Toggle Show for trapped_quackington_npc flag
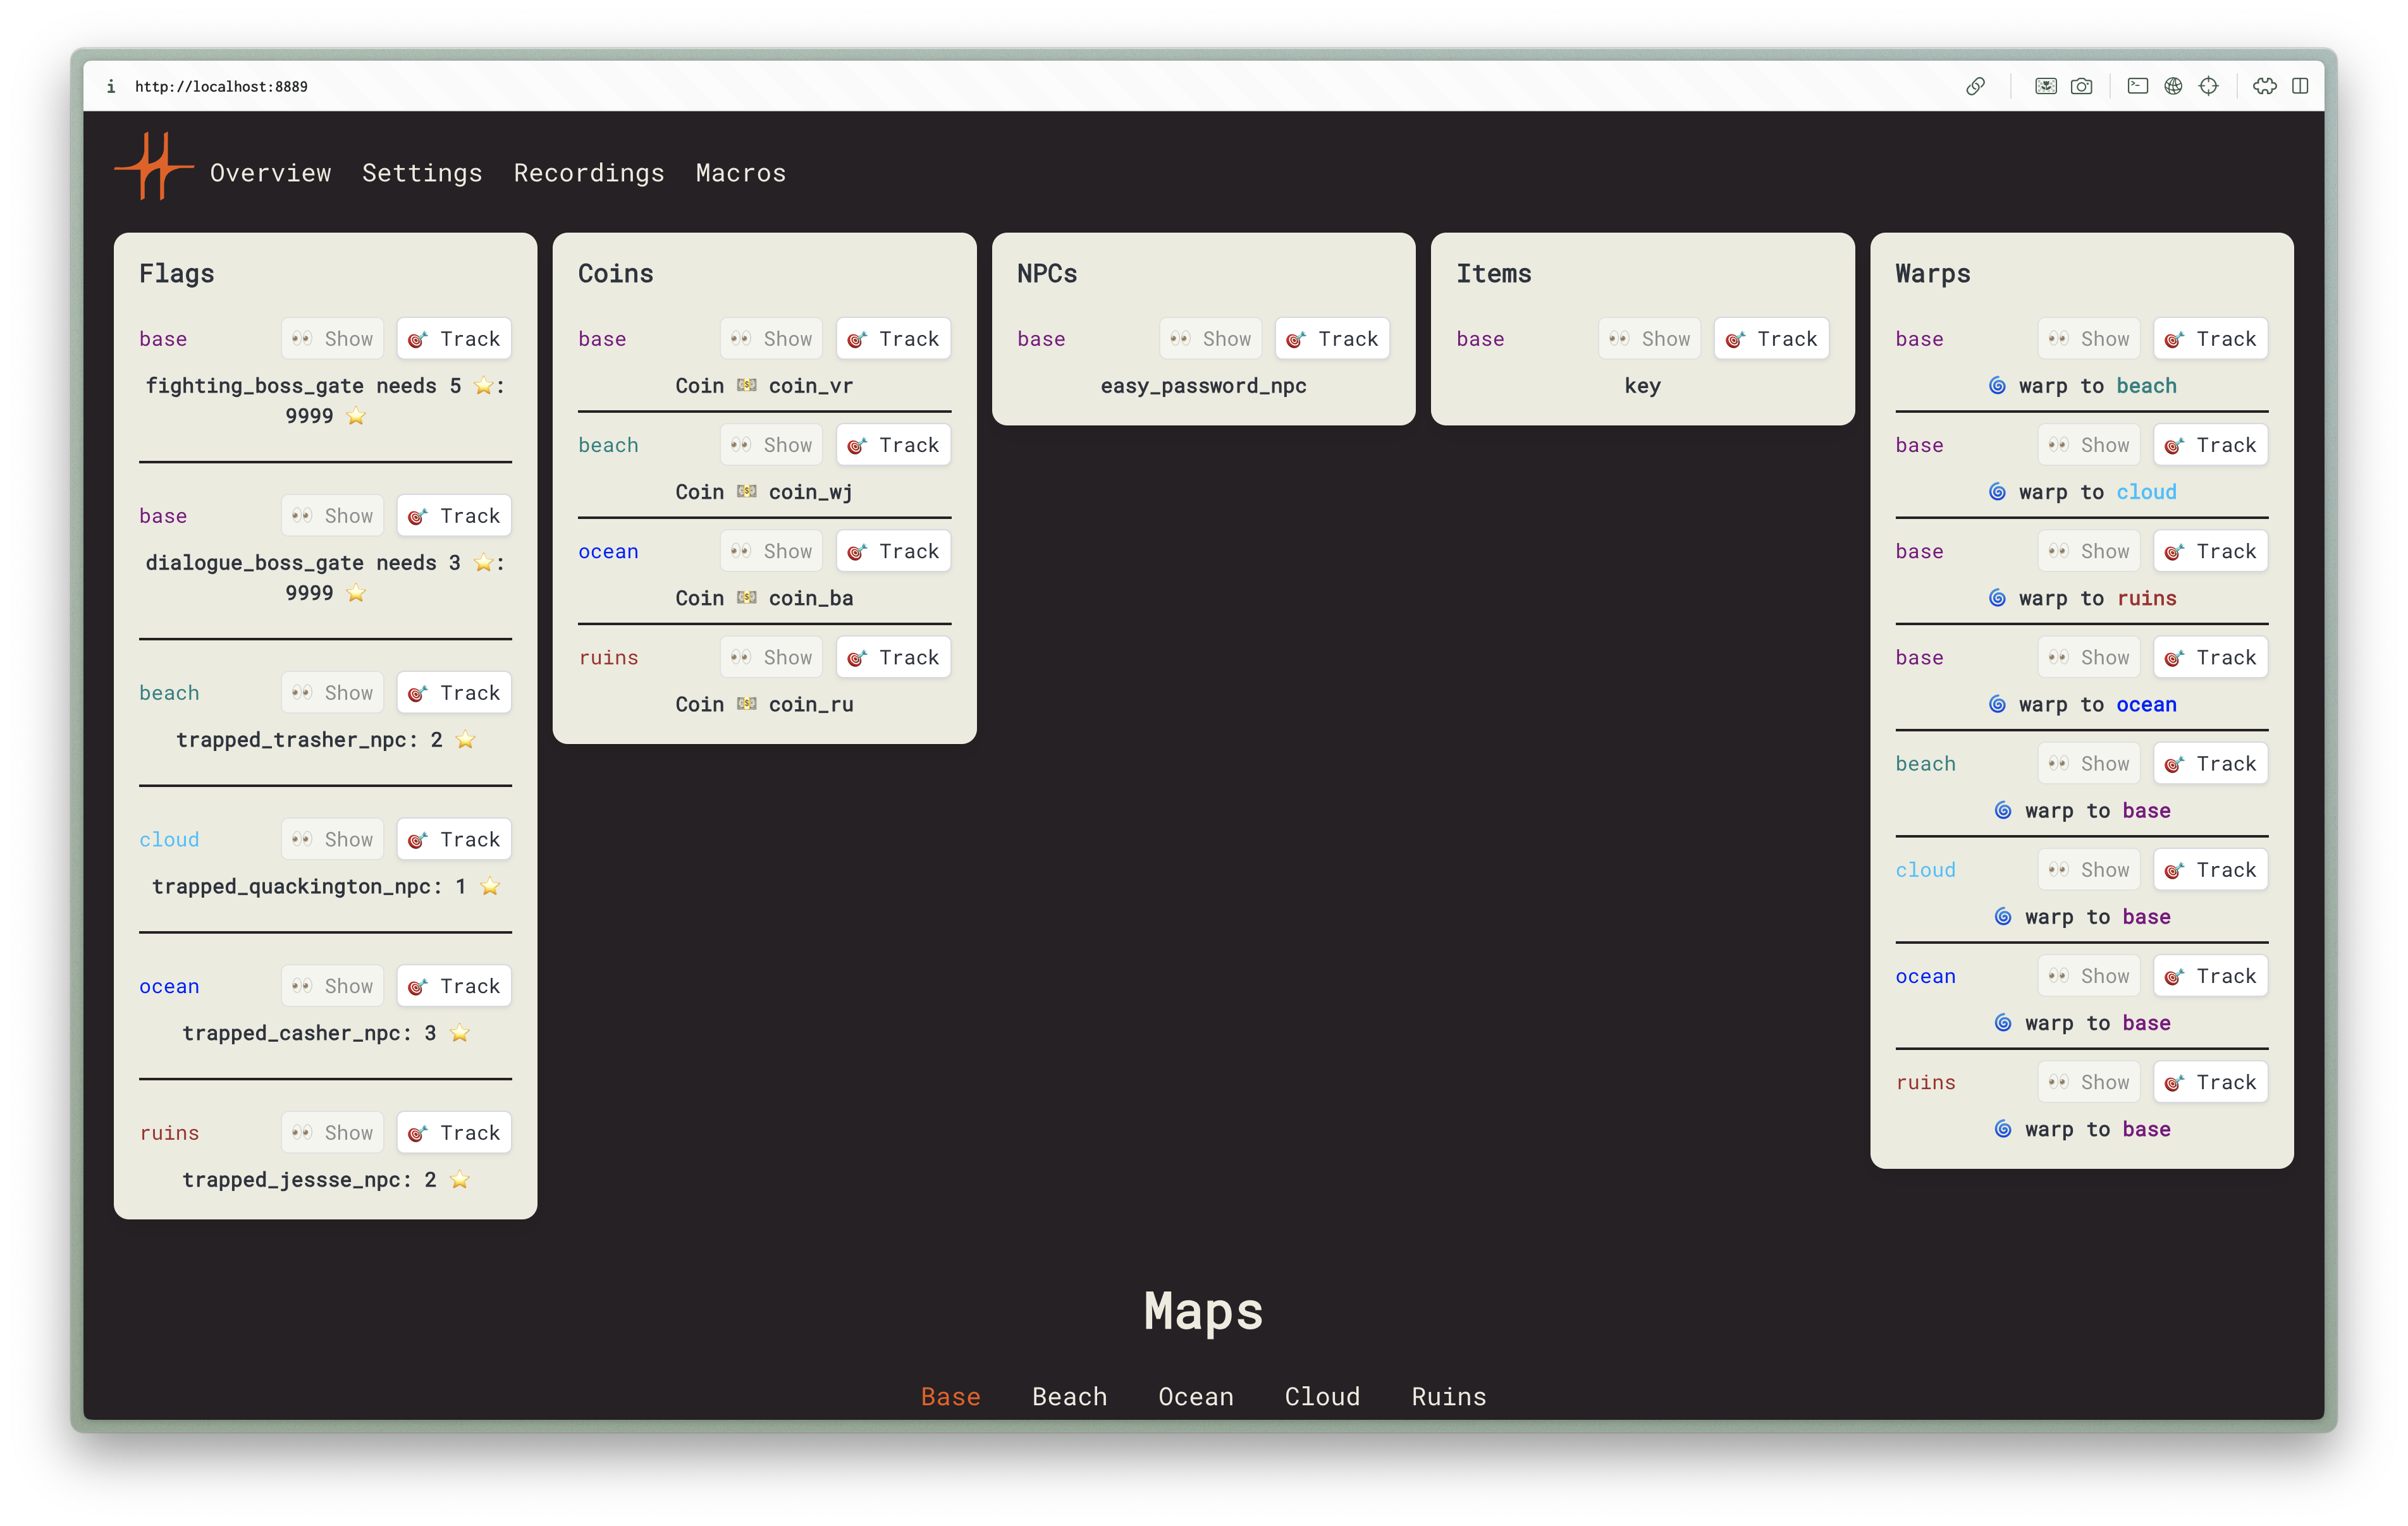 332,839
